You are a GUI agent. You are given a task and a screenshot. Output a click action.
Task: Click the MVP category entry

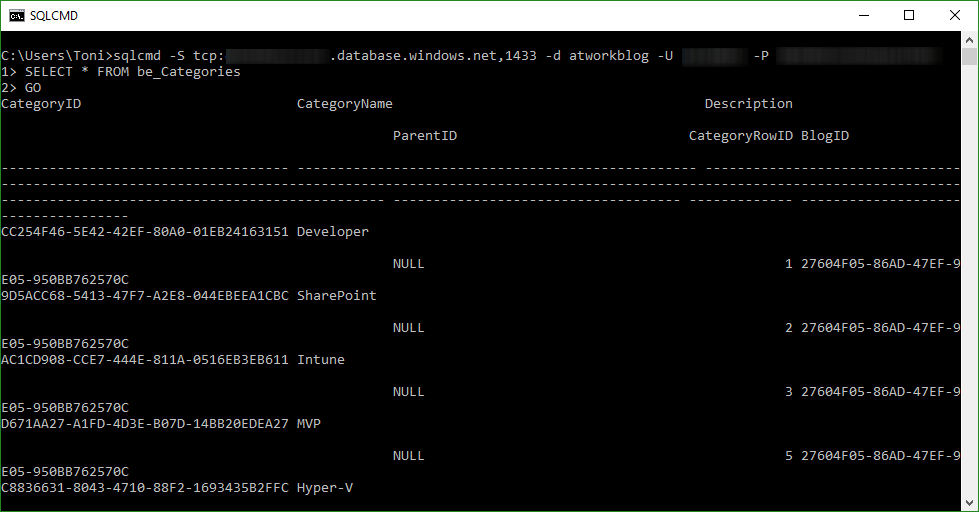coord(309,424)
